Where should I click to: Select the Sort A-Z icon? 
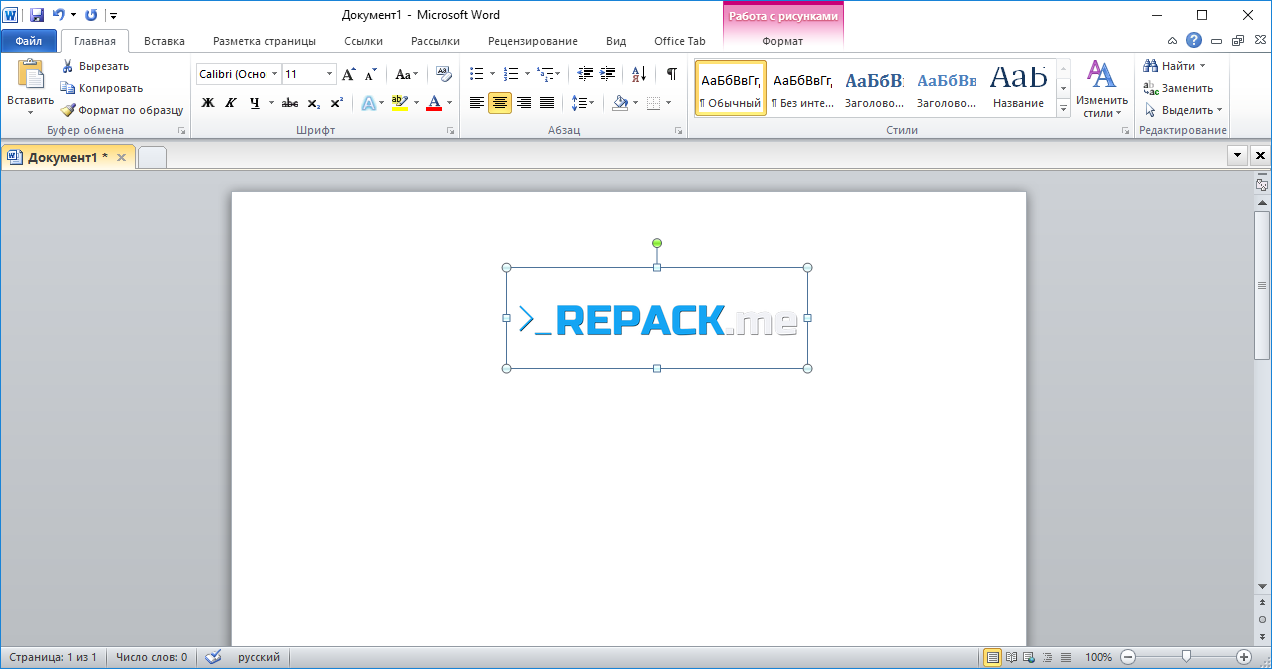640,74
